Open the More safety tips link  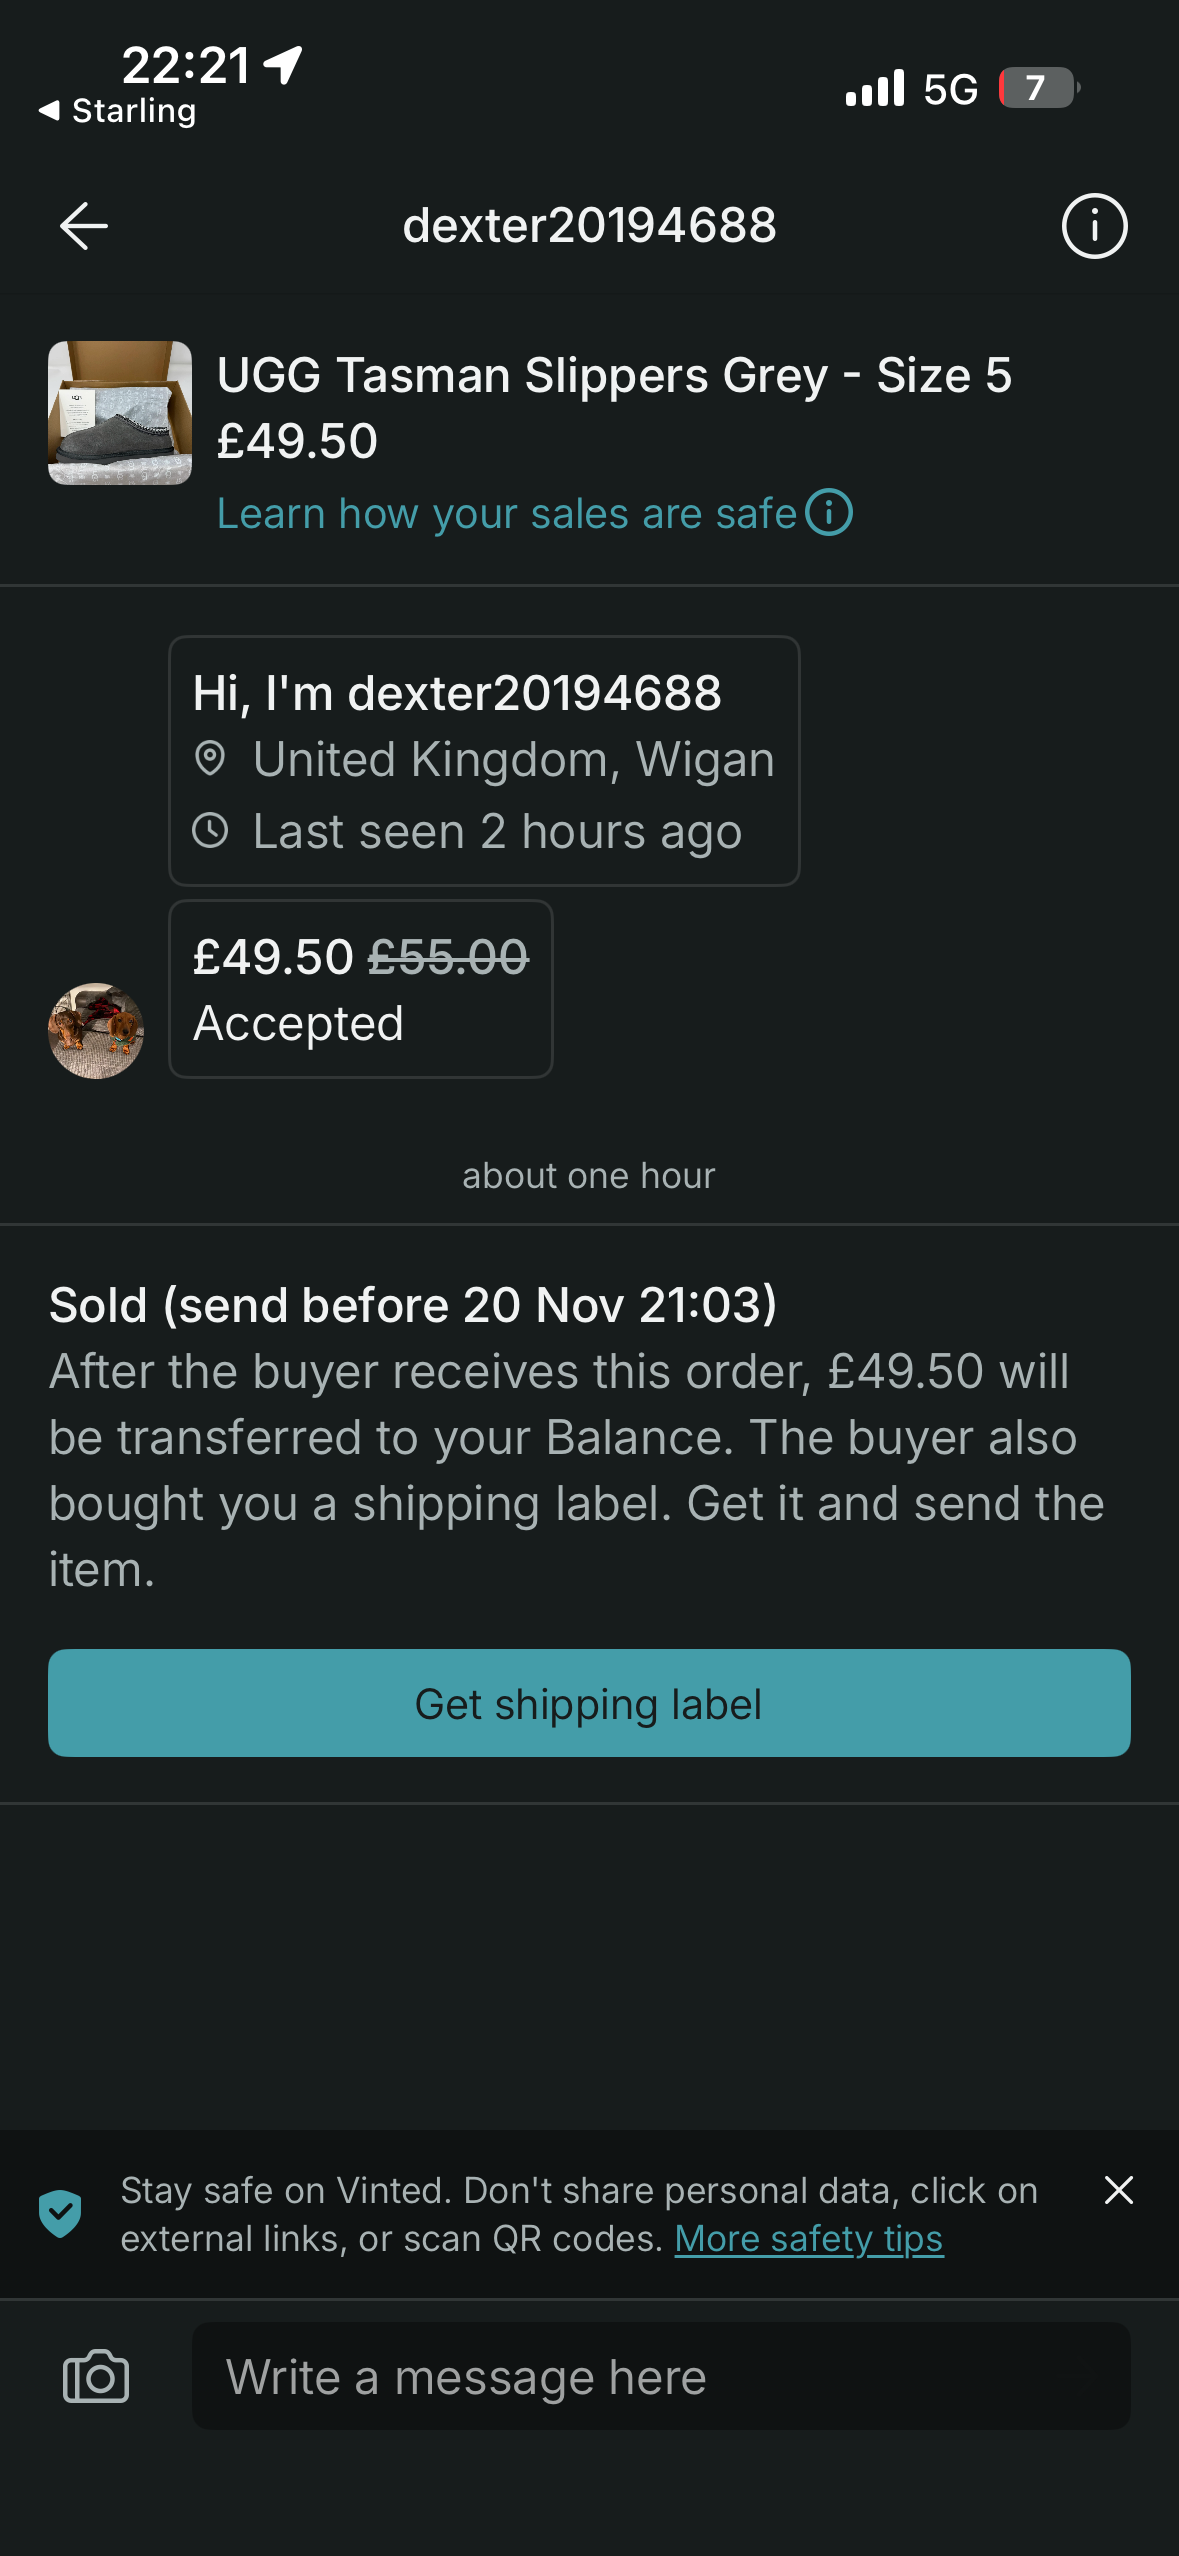(x=808, y=2239)
